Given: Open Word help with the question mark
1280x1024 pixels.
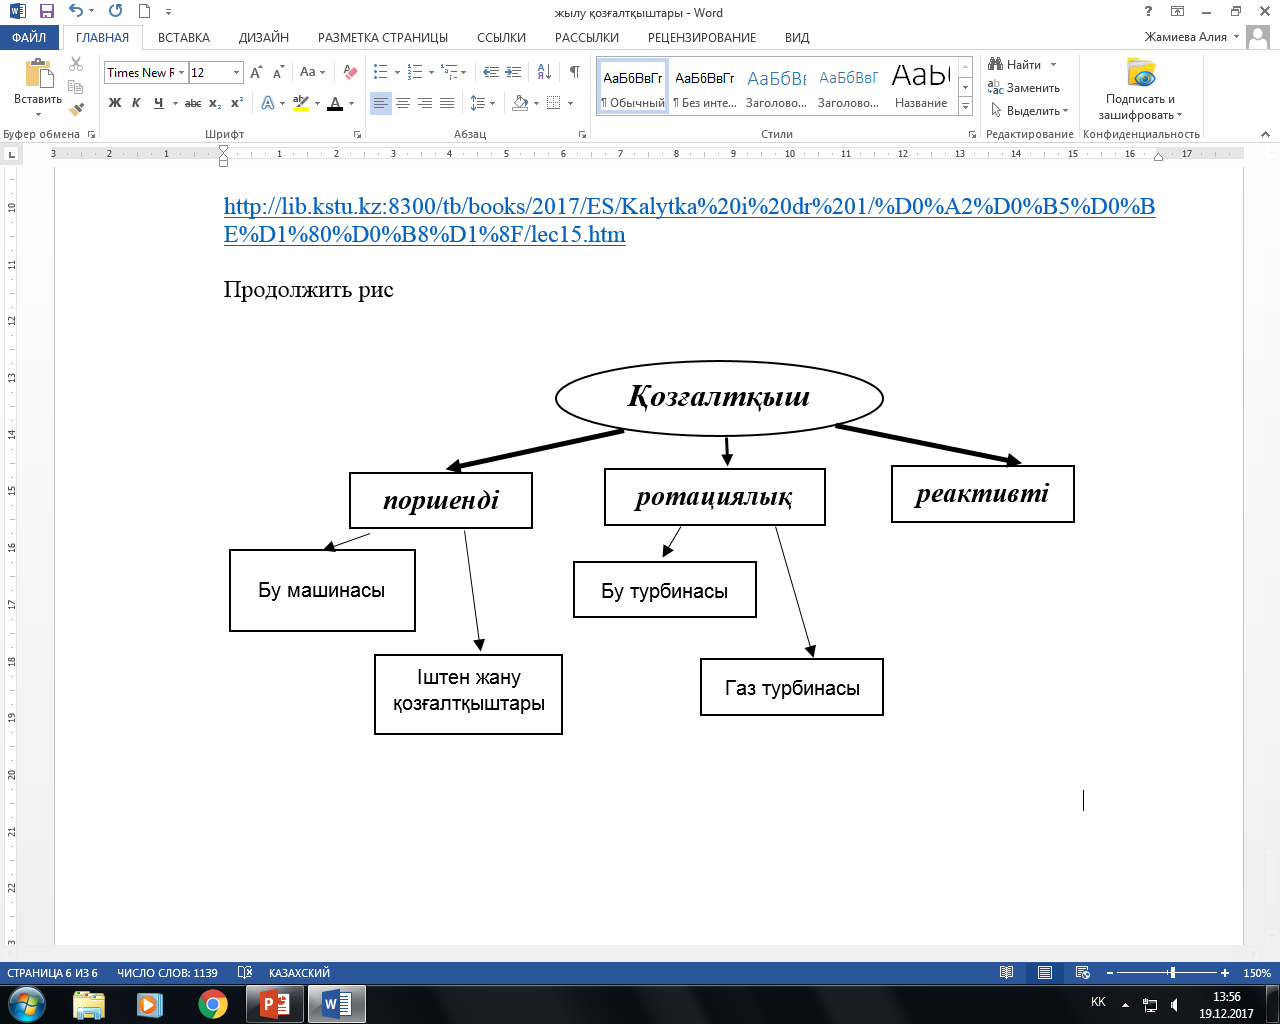Looking at the screenshot, I should [1148, 12].
